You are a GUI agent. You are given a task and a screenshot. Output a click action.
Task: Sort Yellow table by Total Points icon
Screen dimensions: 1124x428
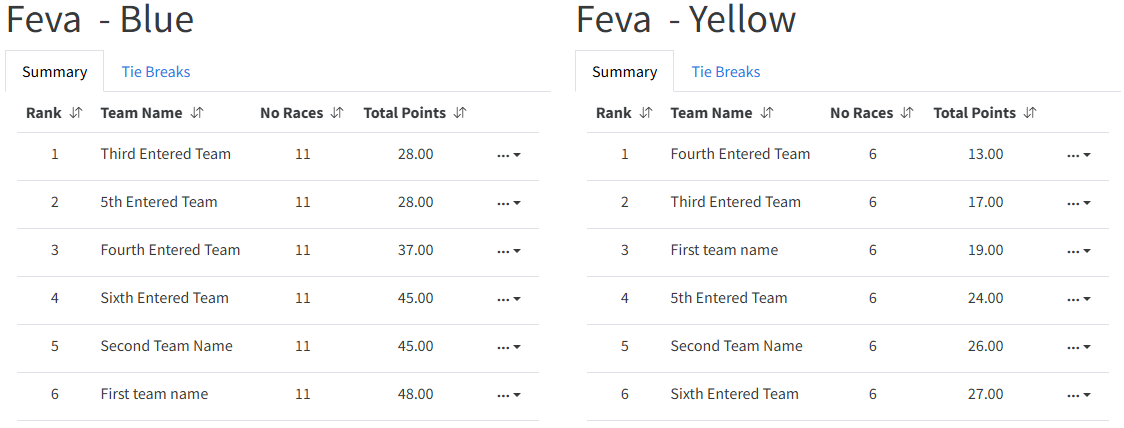[1030, 113]
